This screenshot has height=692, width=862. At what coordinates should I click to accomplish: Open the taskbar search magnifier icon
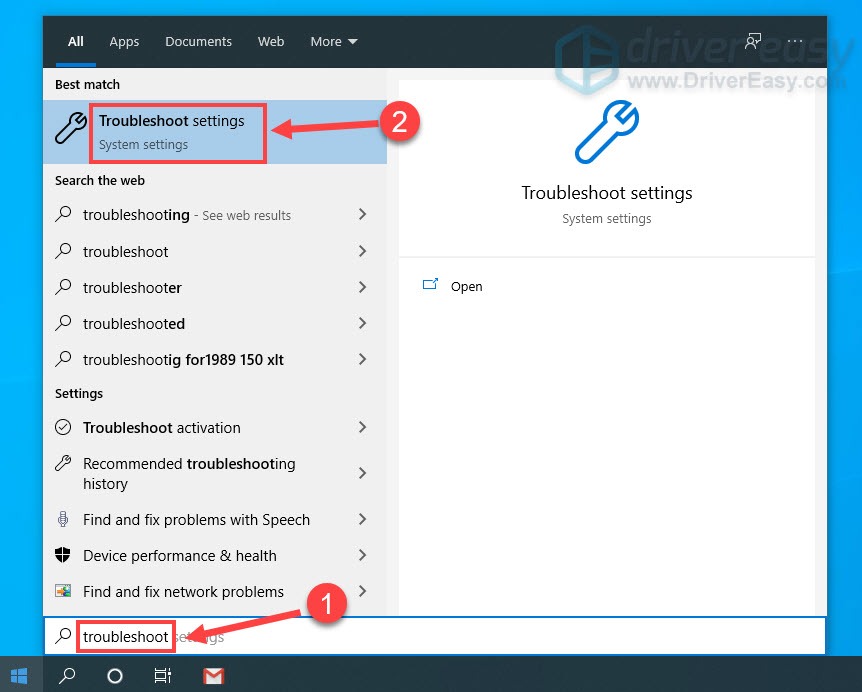pyautogui.click(x=67, y=676)
